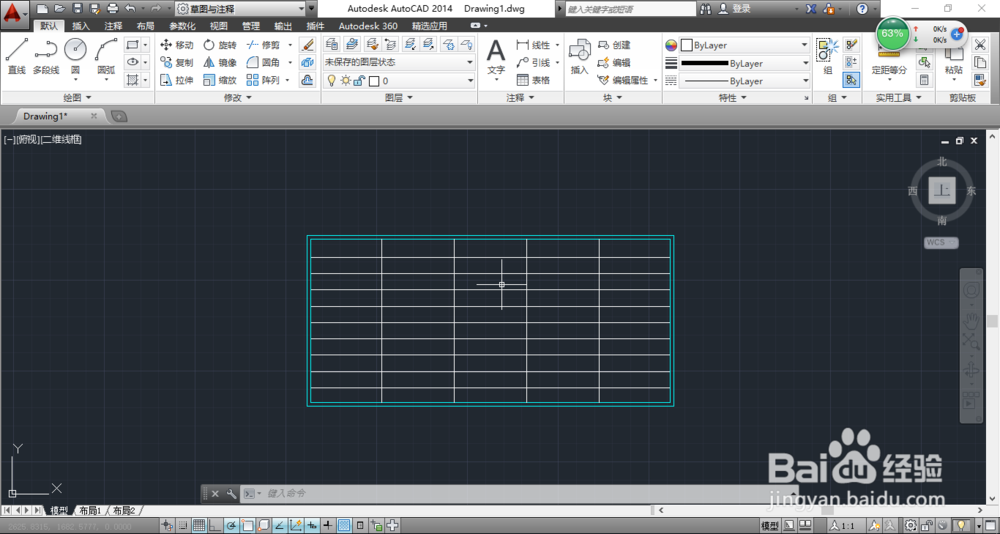Select the 多段线 polyline tool
Viewport: 1000px width, 534px height.
click(46, 56)
